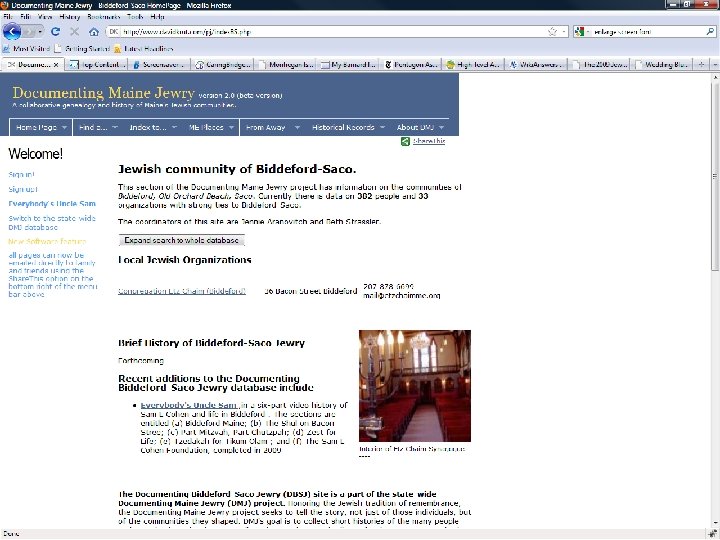
Task: Open Congregation Etz Chaim (Biddeford) link
Action: (182, 291)
